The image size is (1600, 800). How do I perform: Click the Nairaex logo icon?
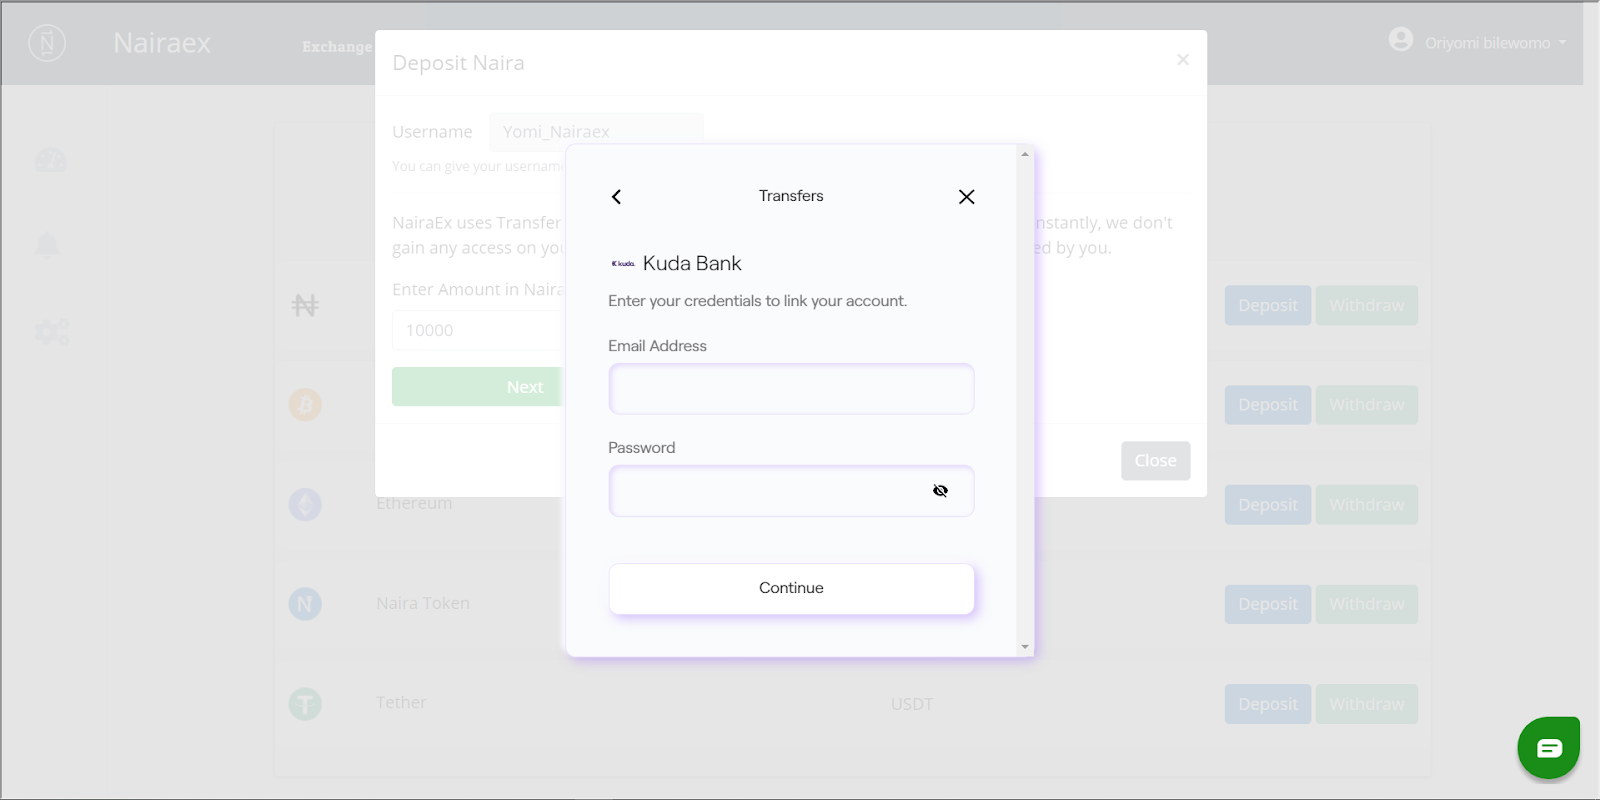(47, 43)
